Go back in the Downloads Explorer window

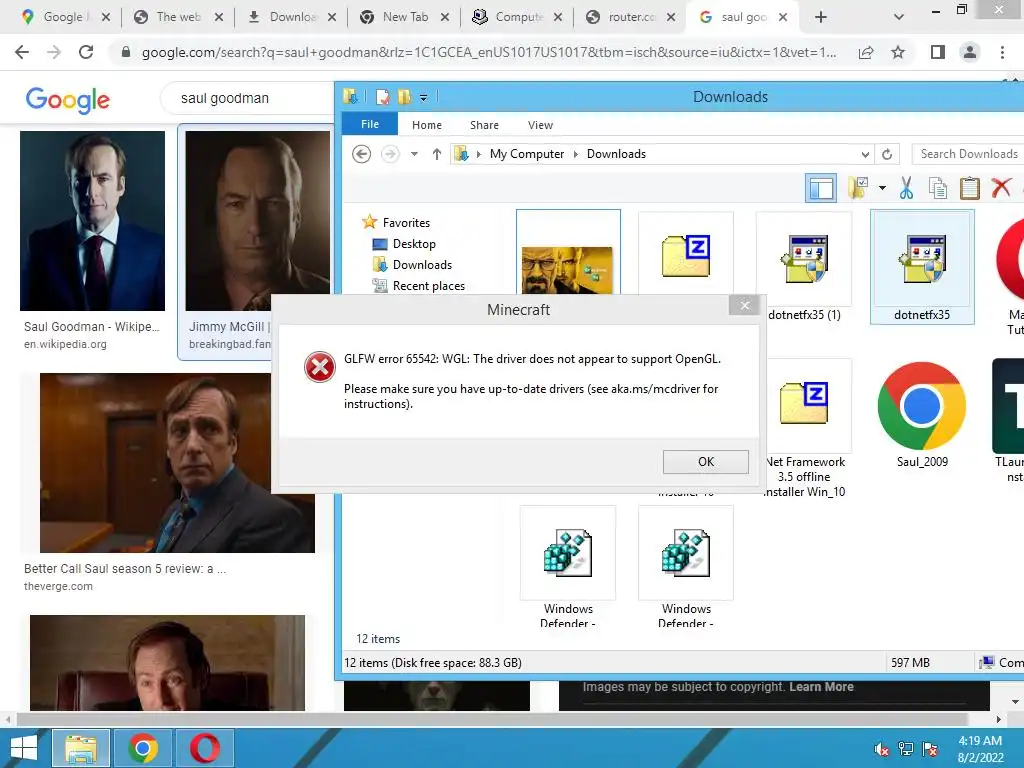[x=361, y=154]
